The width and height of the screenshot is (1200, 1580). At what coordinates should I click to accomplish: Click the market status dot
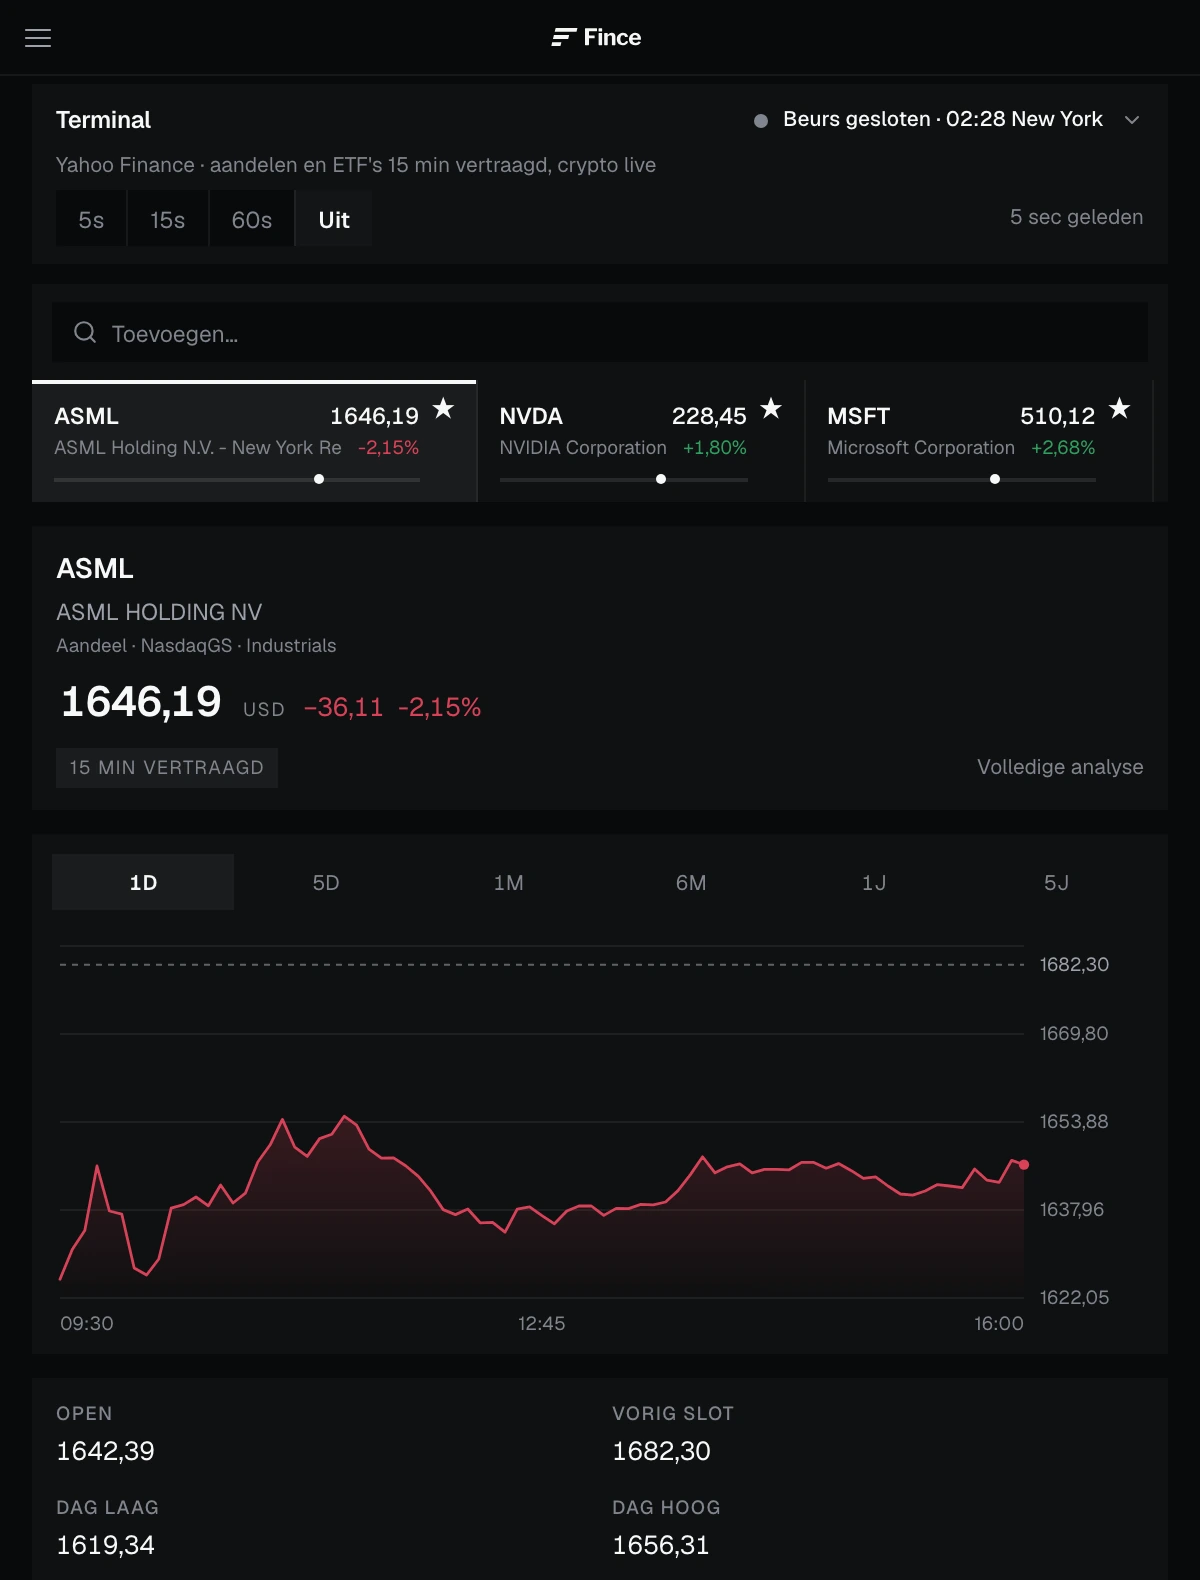[761, 120]
